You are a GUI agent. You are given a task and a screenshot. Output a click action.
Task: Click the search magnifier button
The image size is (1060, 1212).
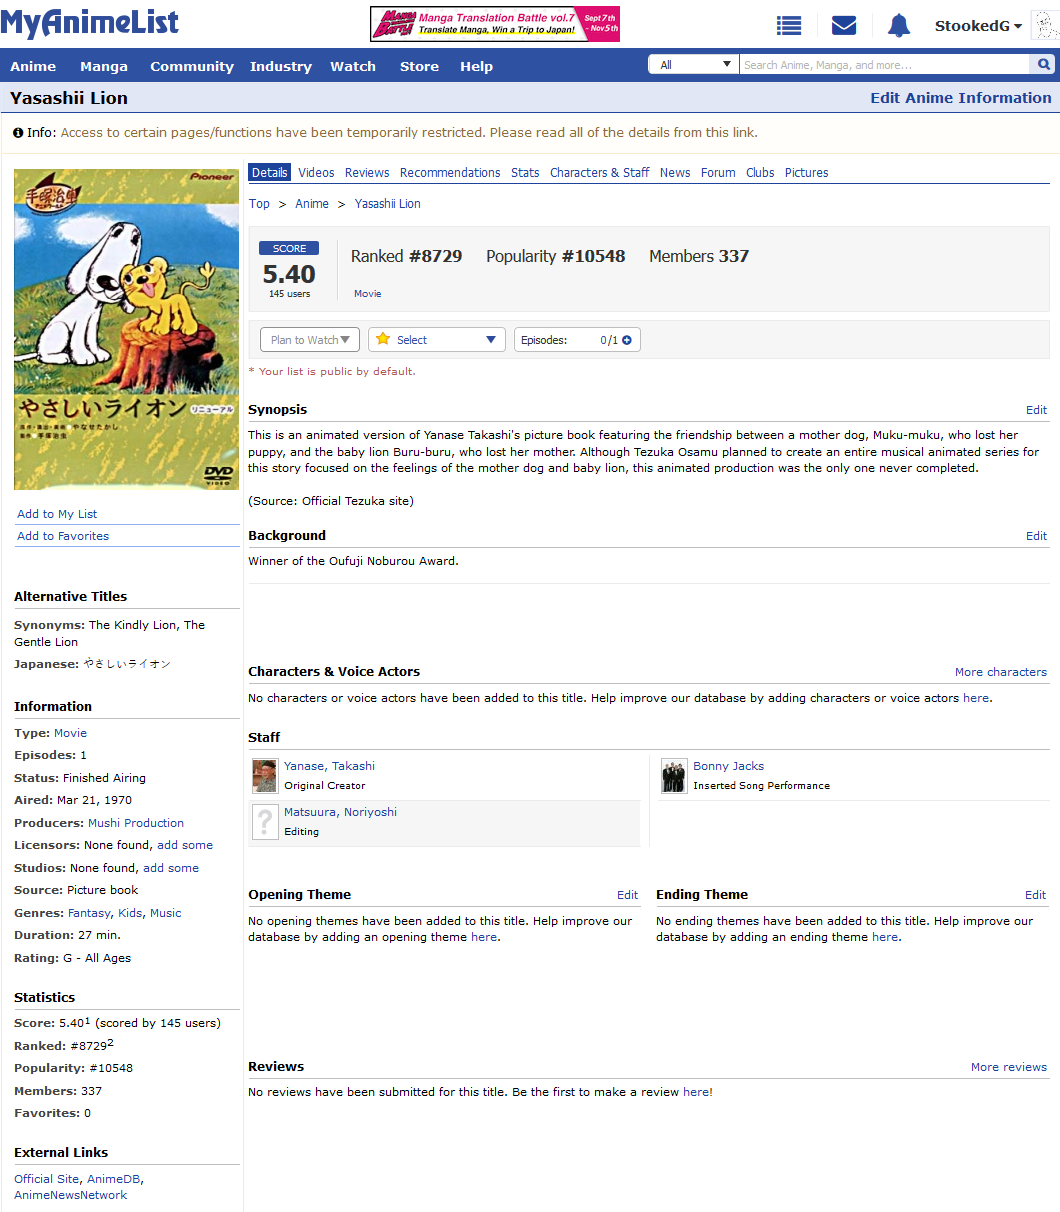point(1044,65)
